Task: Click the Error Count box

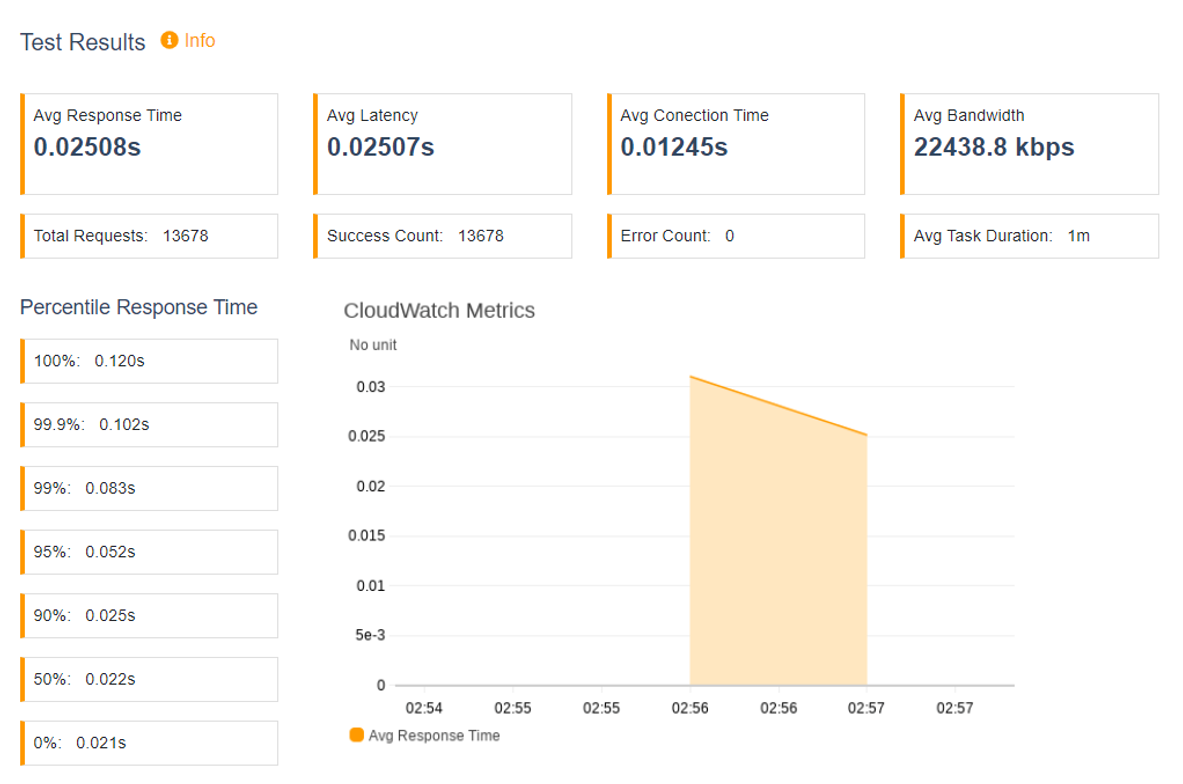Action: coord(736,236)
